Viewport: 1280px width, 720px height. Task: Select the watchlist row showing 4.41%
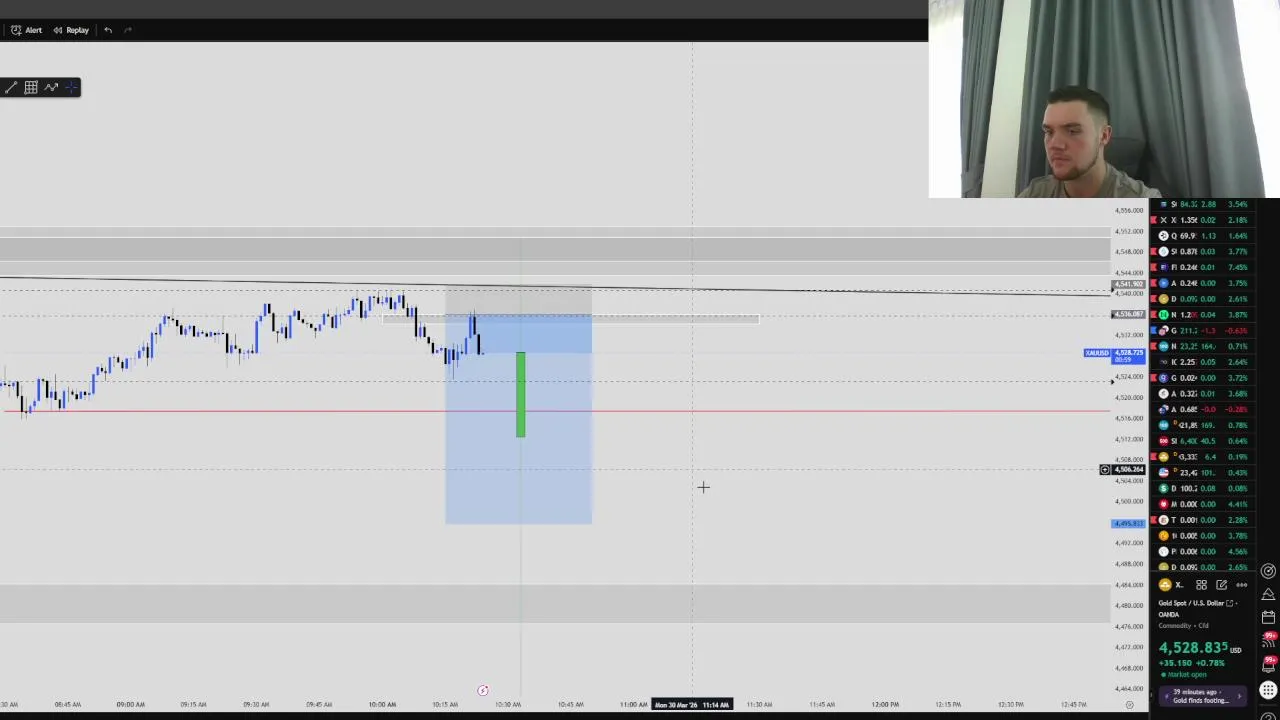click(x=1203, y=504)
